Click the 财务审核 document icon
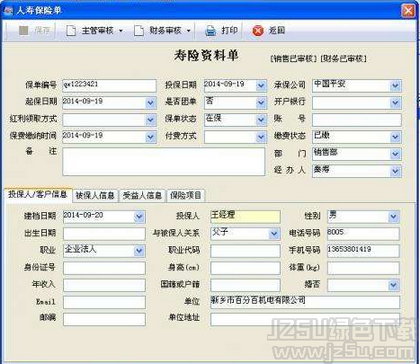Image resolution: width=420 pixels, height=364 pixels. point(138,31)
